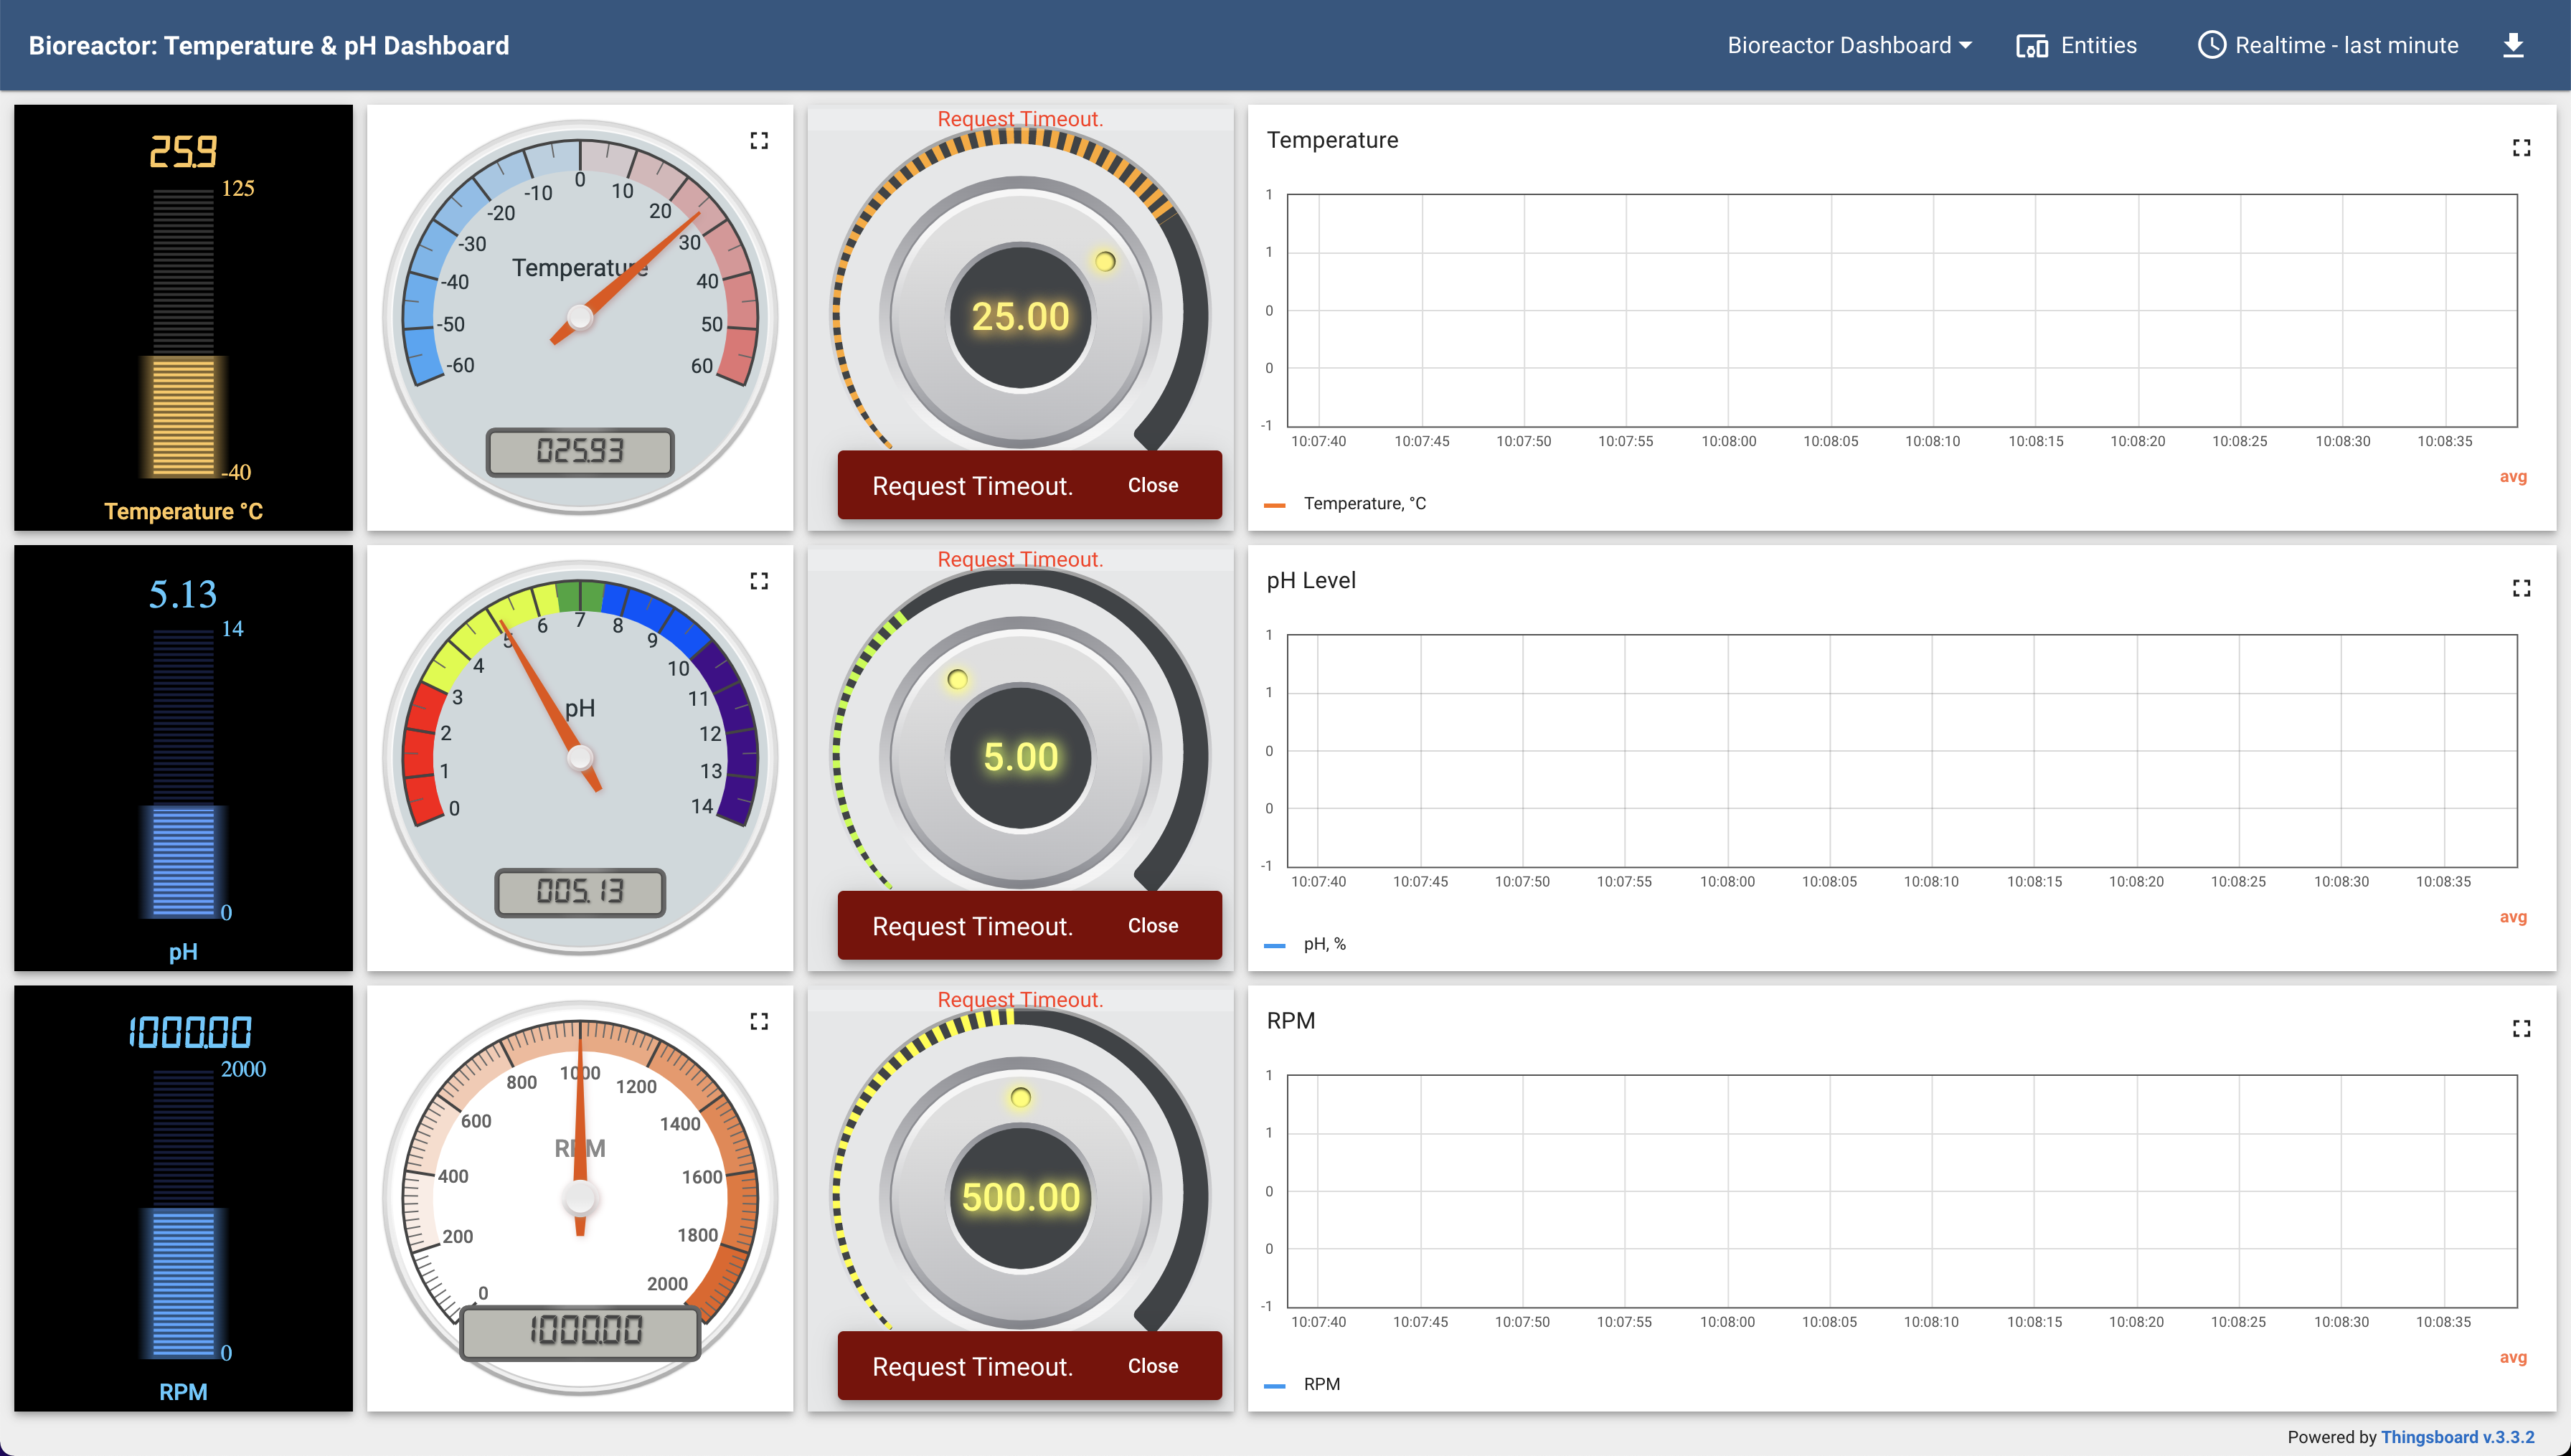
Task: Click the clock icon in the header
Action: click(x=2211, y=45)
